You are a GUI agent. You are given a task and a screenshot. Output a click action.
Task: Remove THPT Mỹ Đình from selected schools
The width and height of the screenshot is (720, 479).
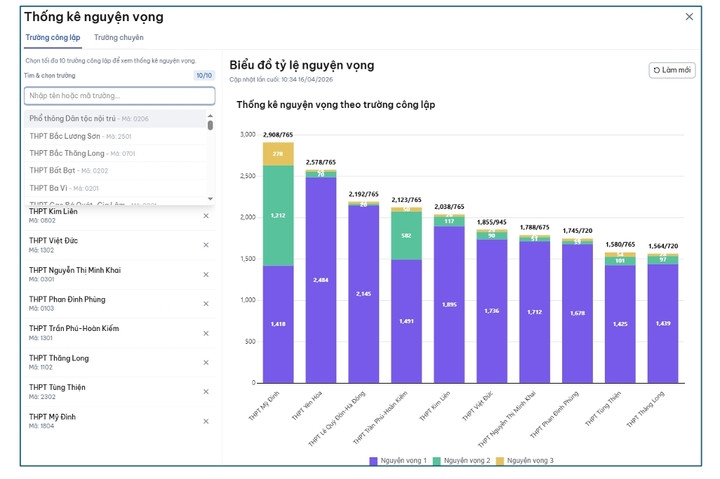point(206,419)
